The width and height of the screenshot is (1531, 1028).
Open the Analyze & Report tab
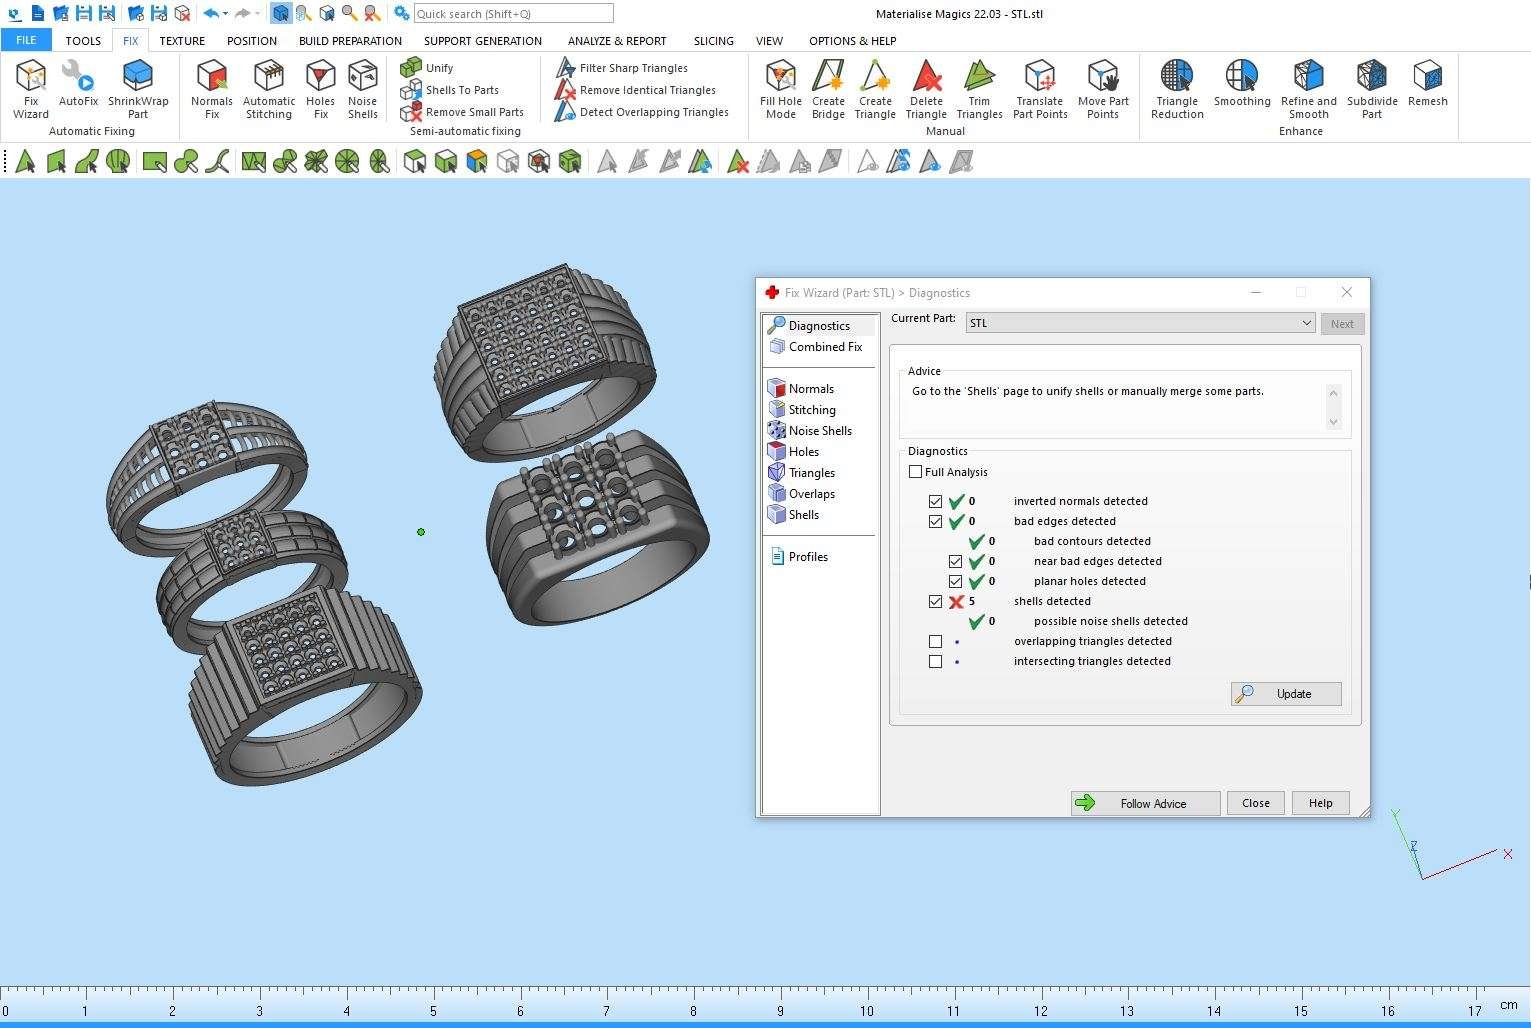[x=616, y=41]
